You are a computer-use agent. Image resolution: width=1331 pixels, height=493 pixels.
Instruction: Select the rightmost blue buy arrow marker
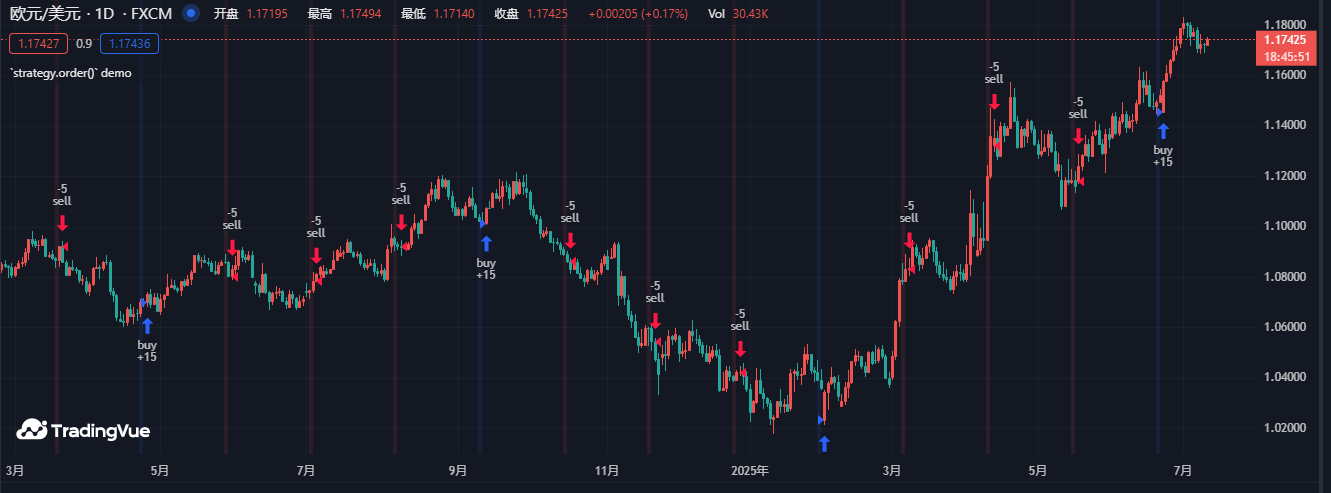click(x=1163, y=130)
